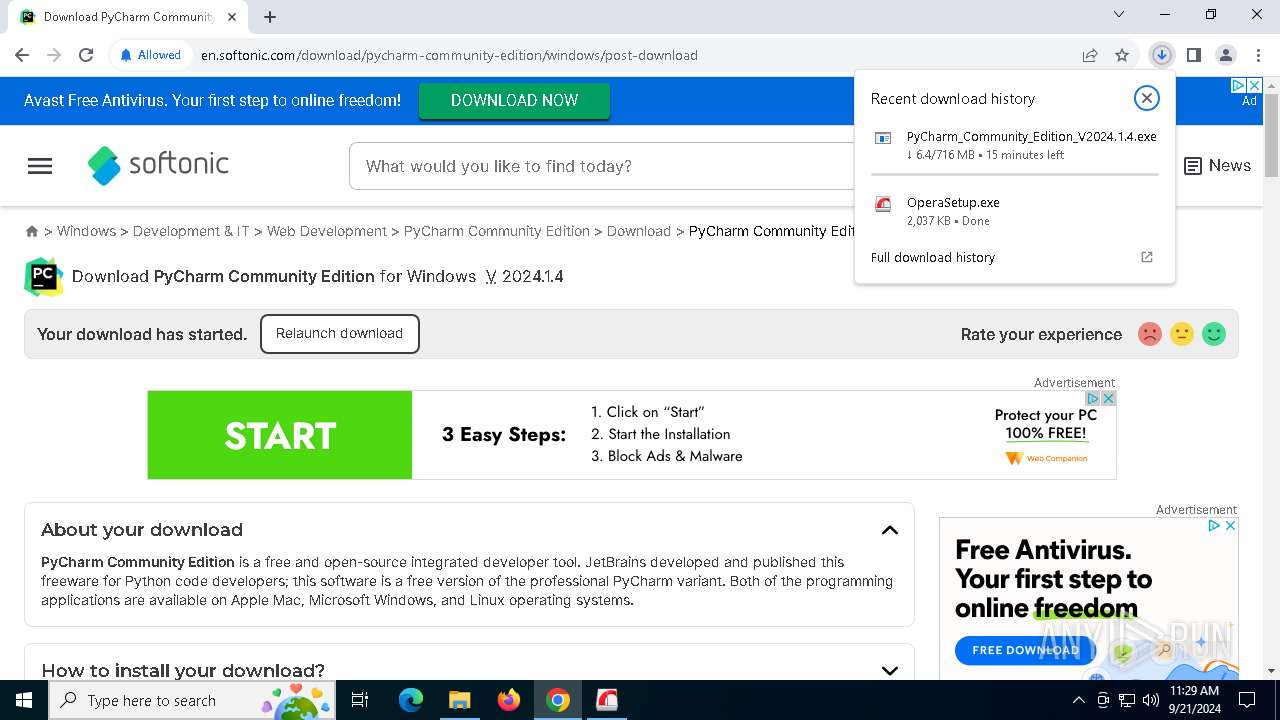
Task: Toggle the side panel icon
Action: pyautogui.click(x=1193, y=55)
